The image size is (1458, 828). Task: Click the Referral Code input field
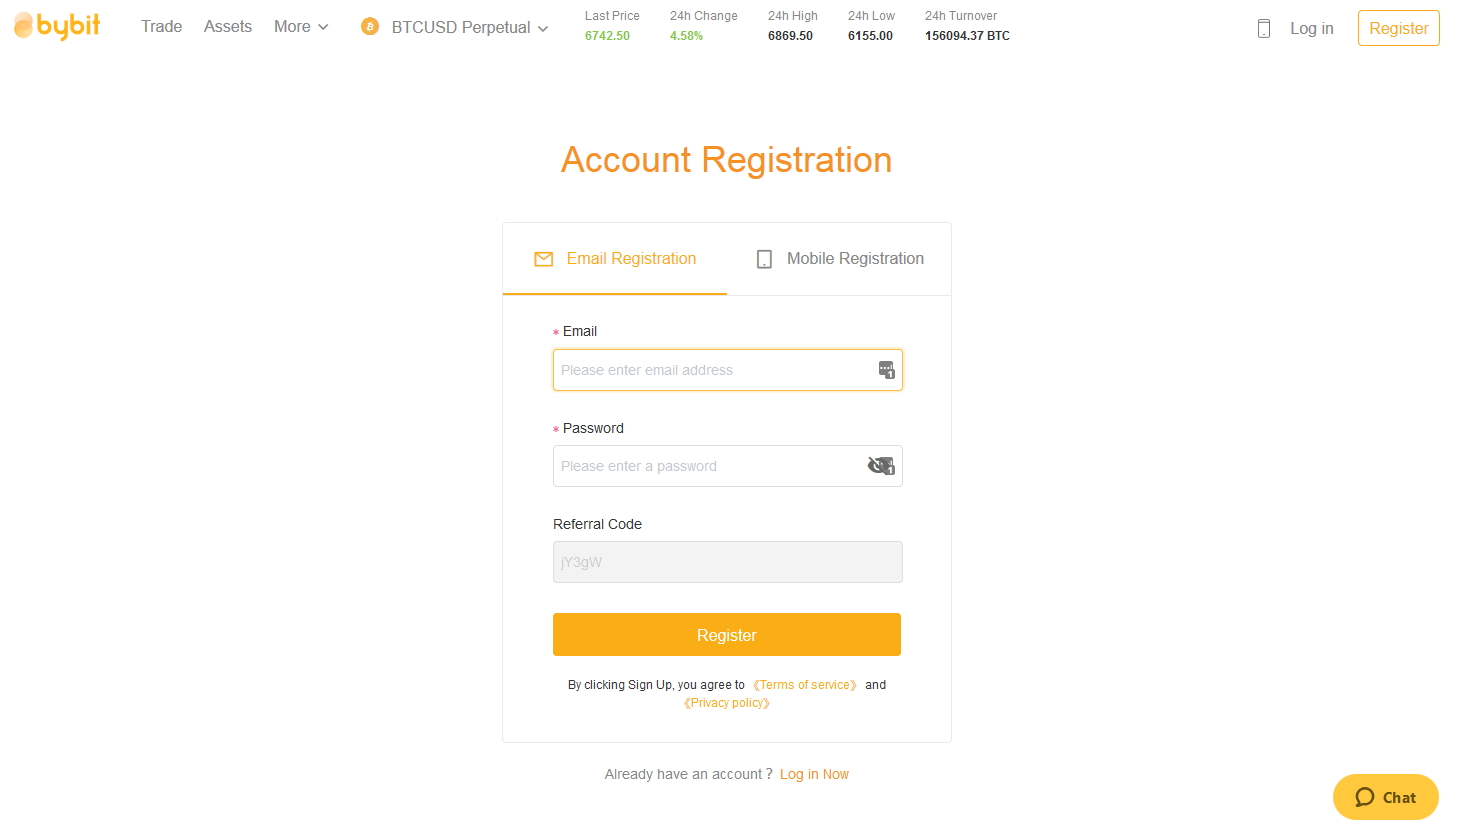727,561
